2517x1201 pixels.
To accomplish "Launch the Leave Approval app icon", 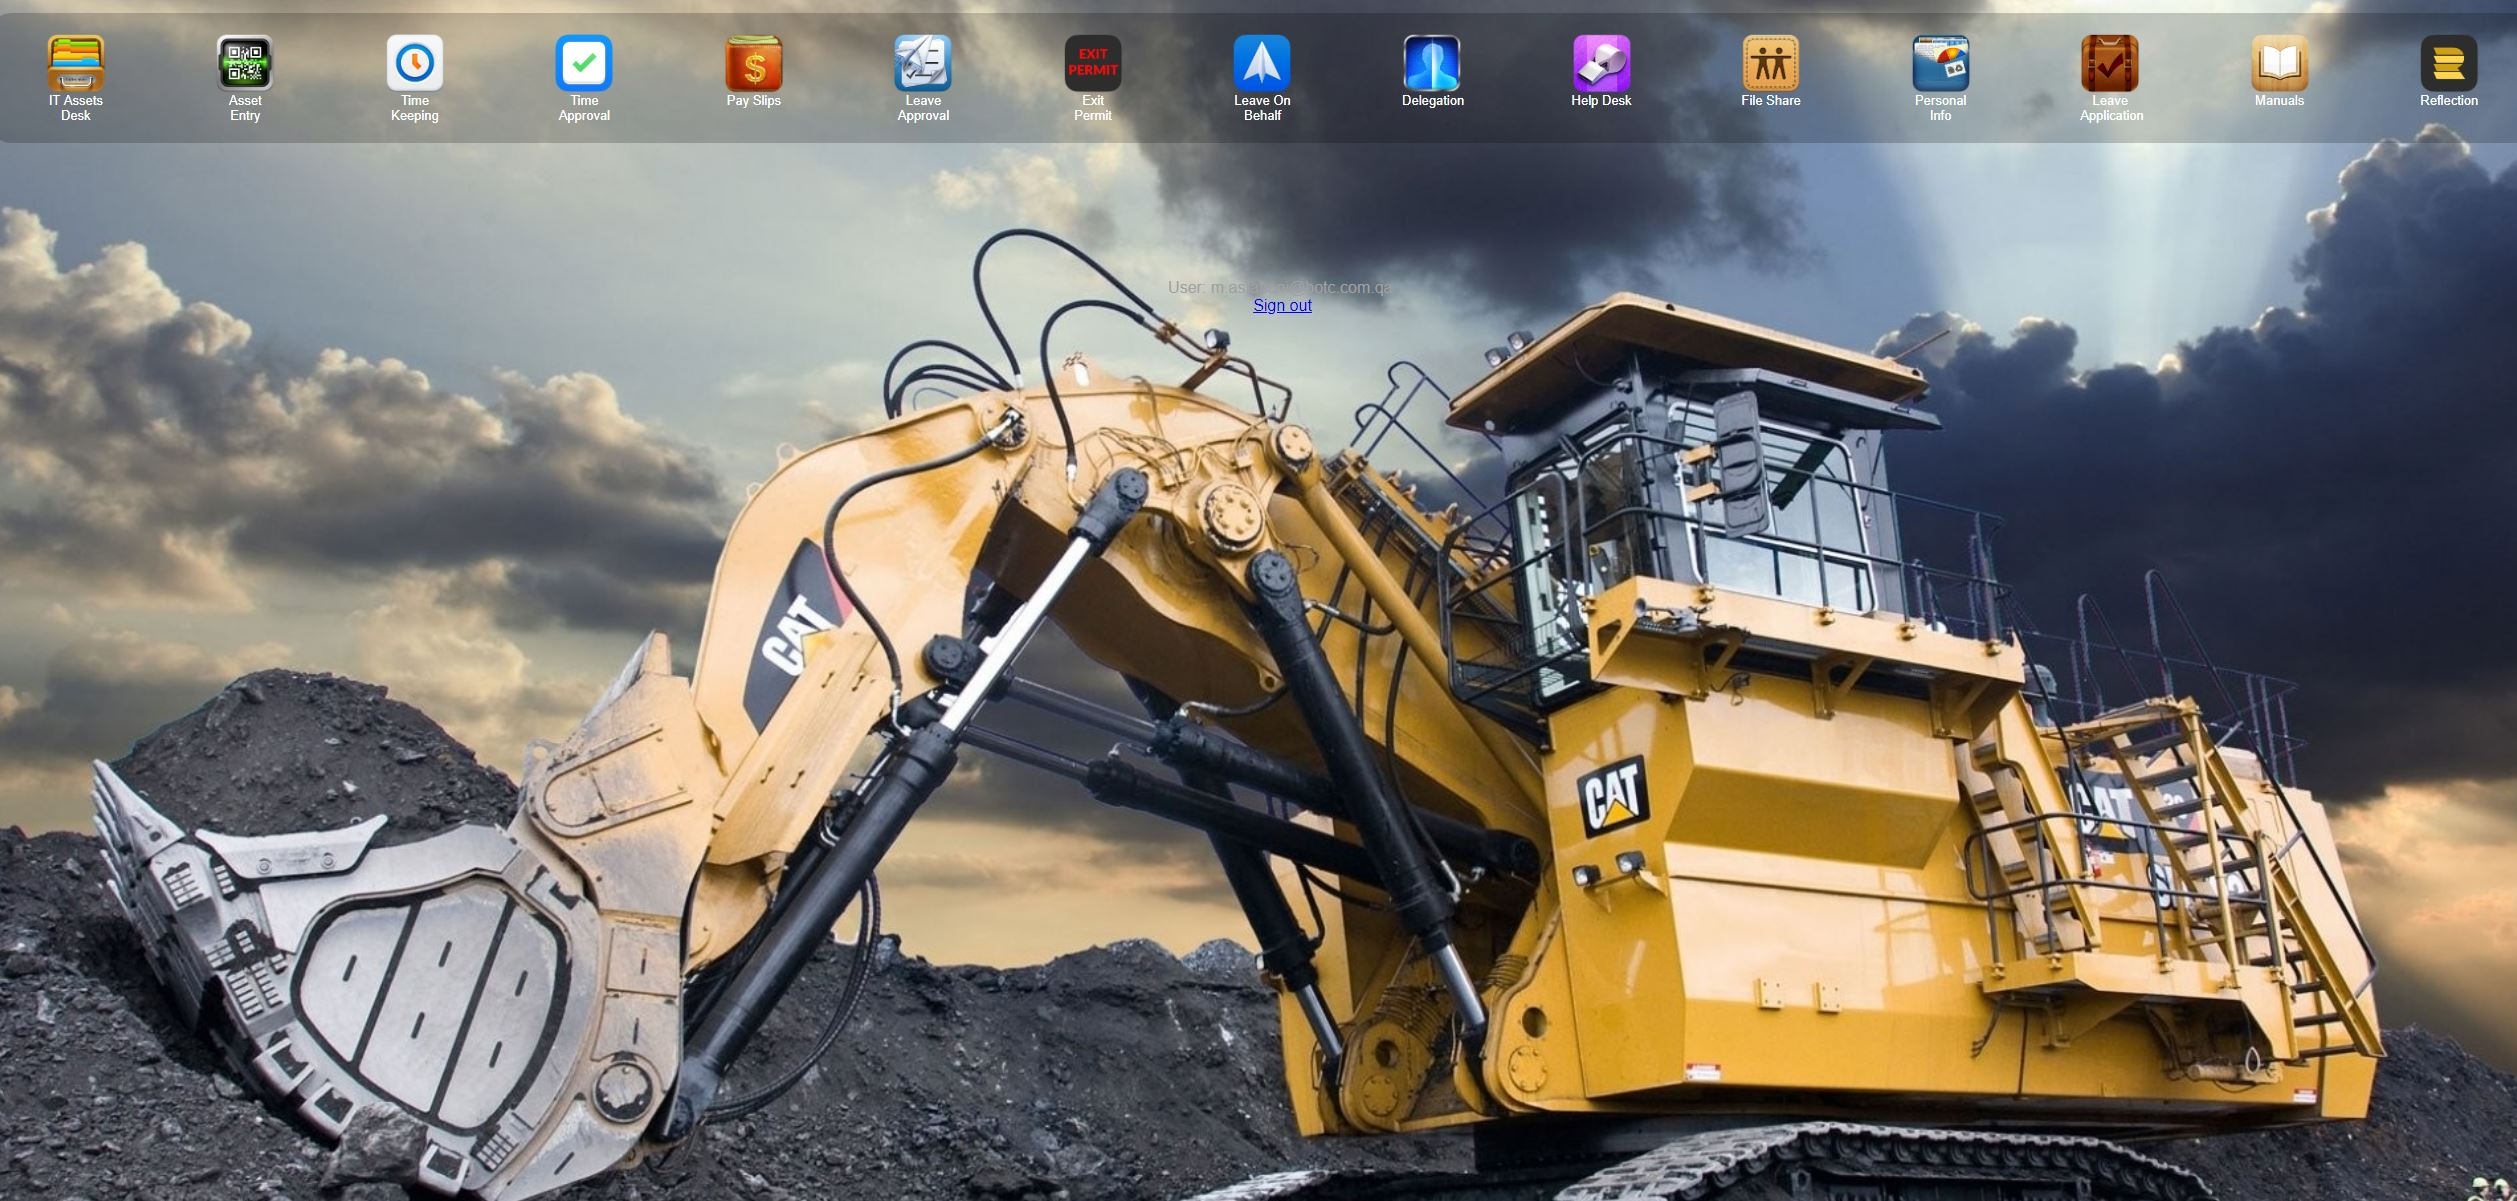I will tap(923, 63).
